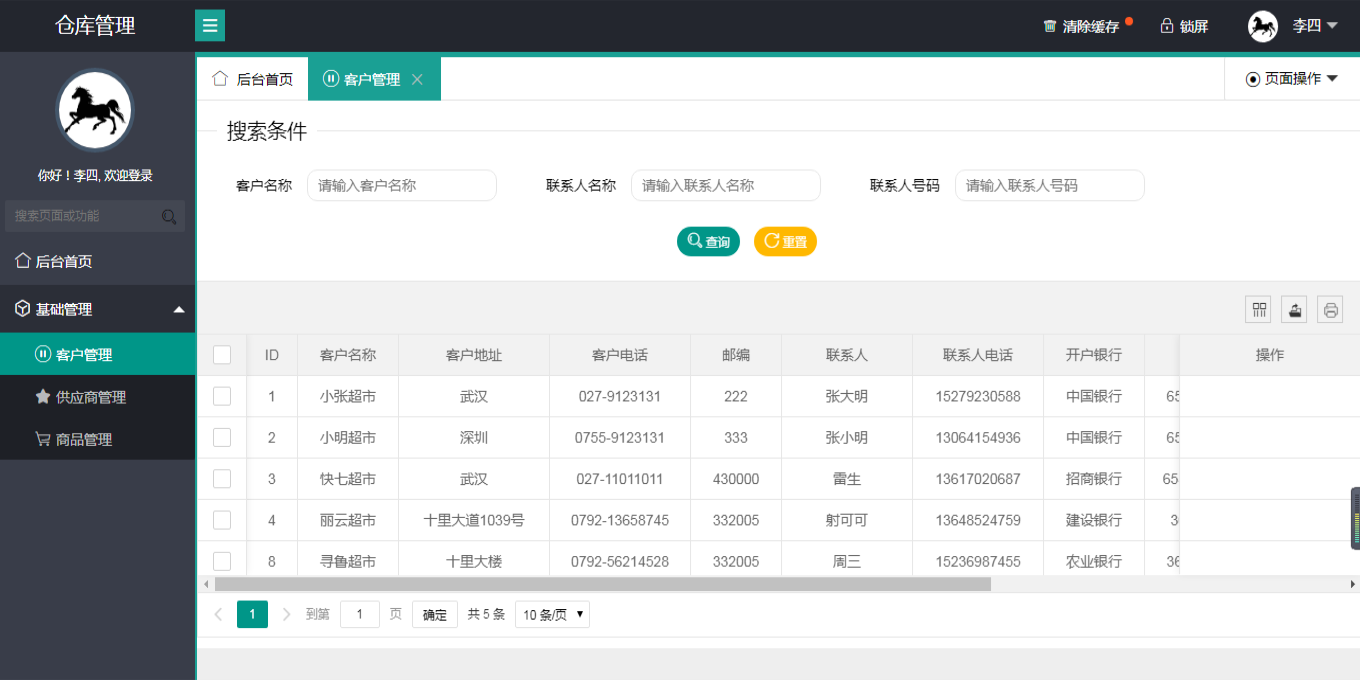Click the go-to page number field
Image resolution: width=1360 pixels, height=680 pixels.
[359, 614]
